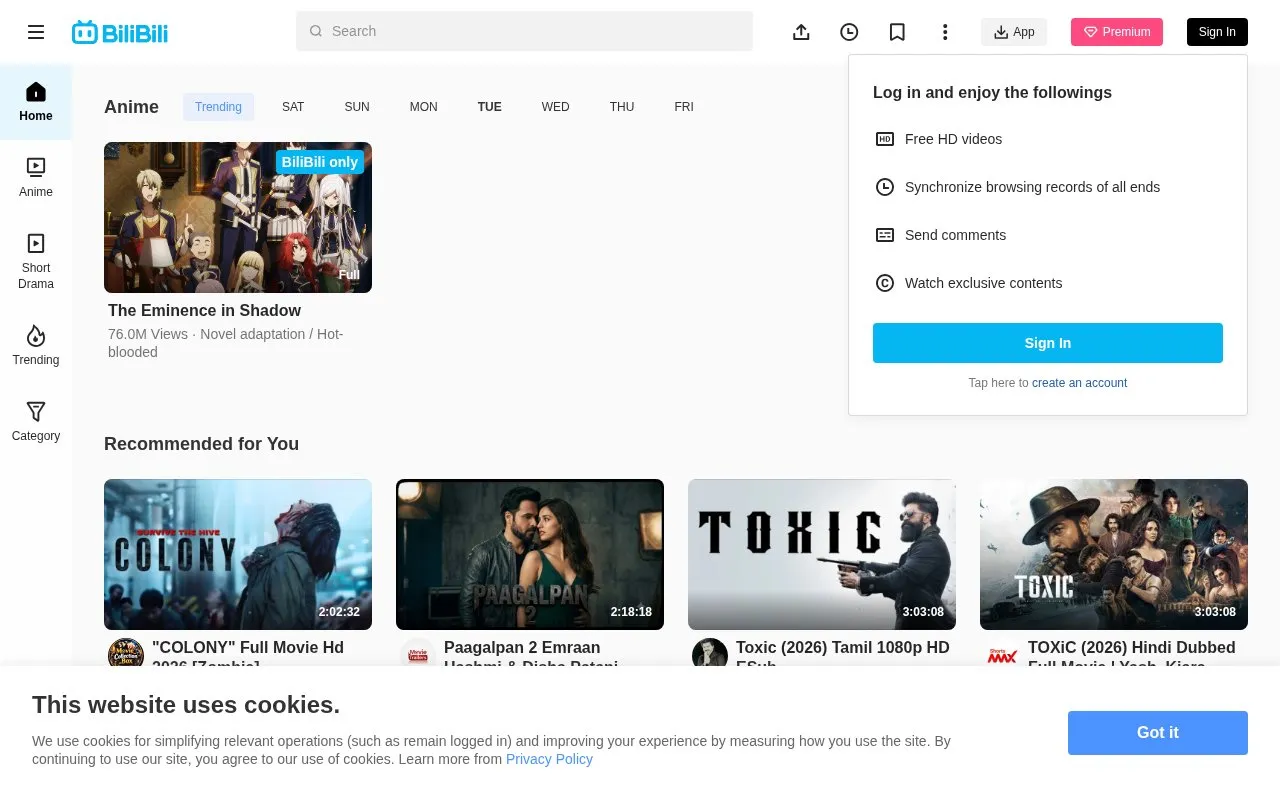
Task: Open the three-dot more options menu
Action: [x=945, y=32]
